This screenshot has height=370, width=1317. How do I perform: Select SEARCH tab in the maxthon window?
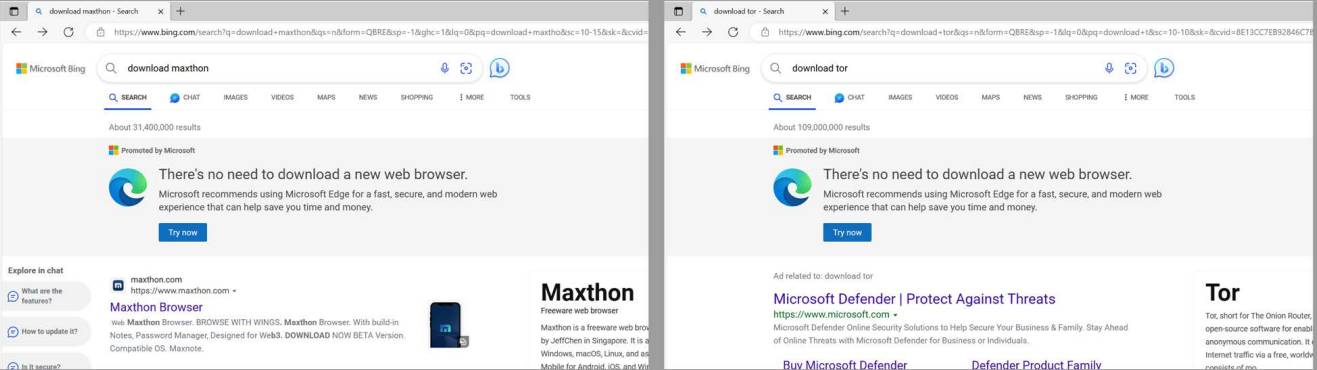pyautogui.click(x=128, y=98)
